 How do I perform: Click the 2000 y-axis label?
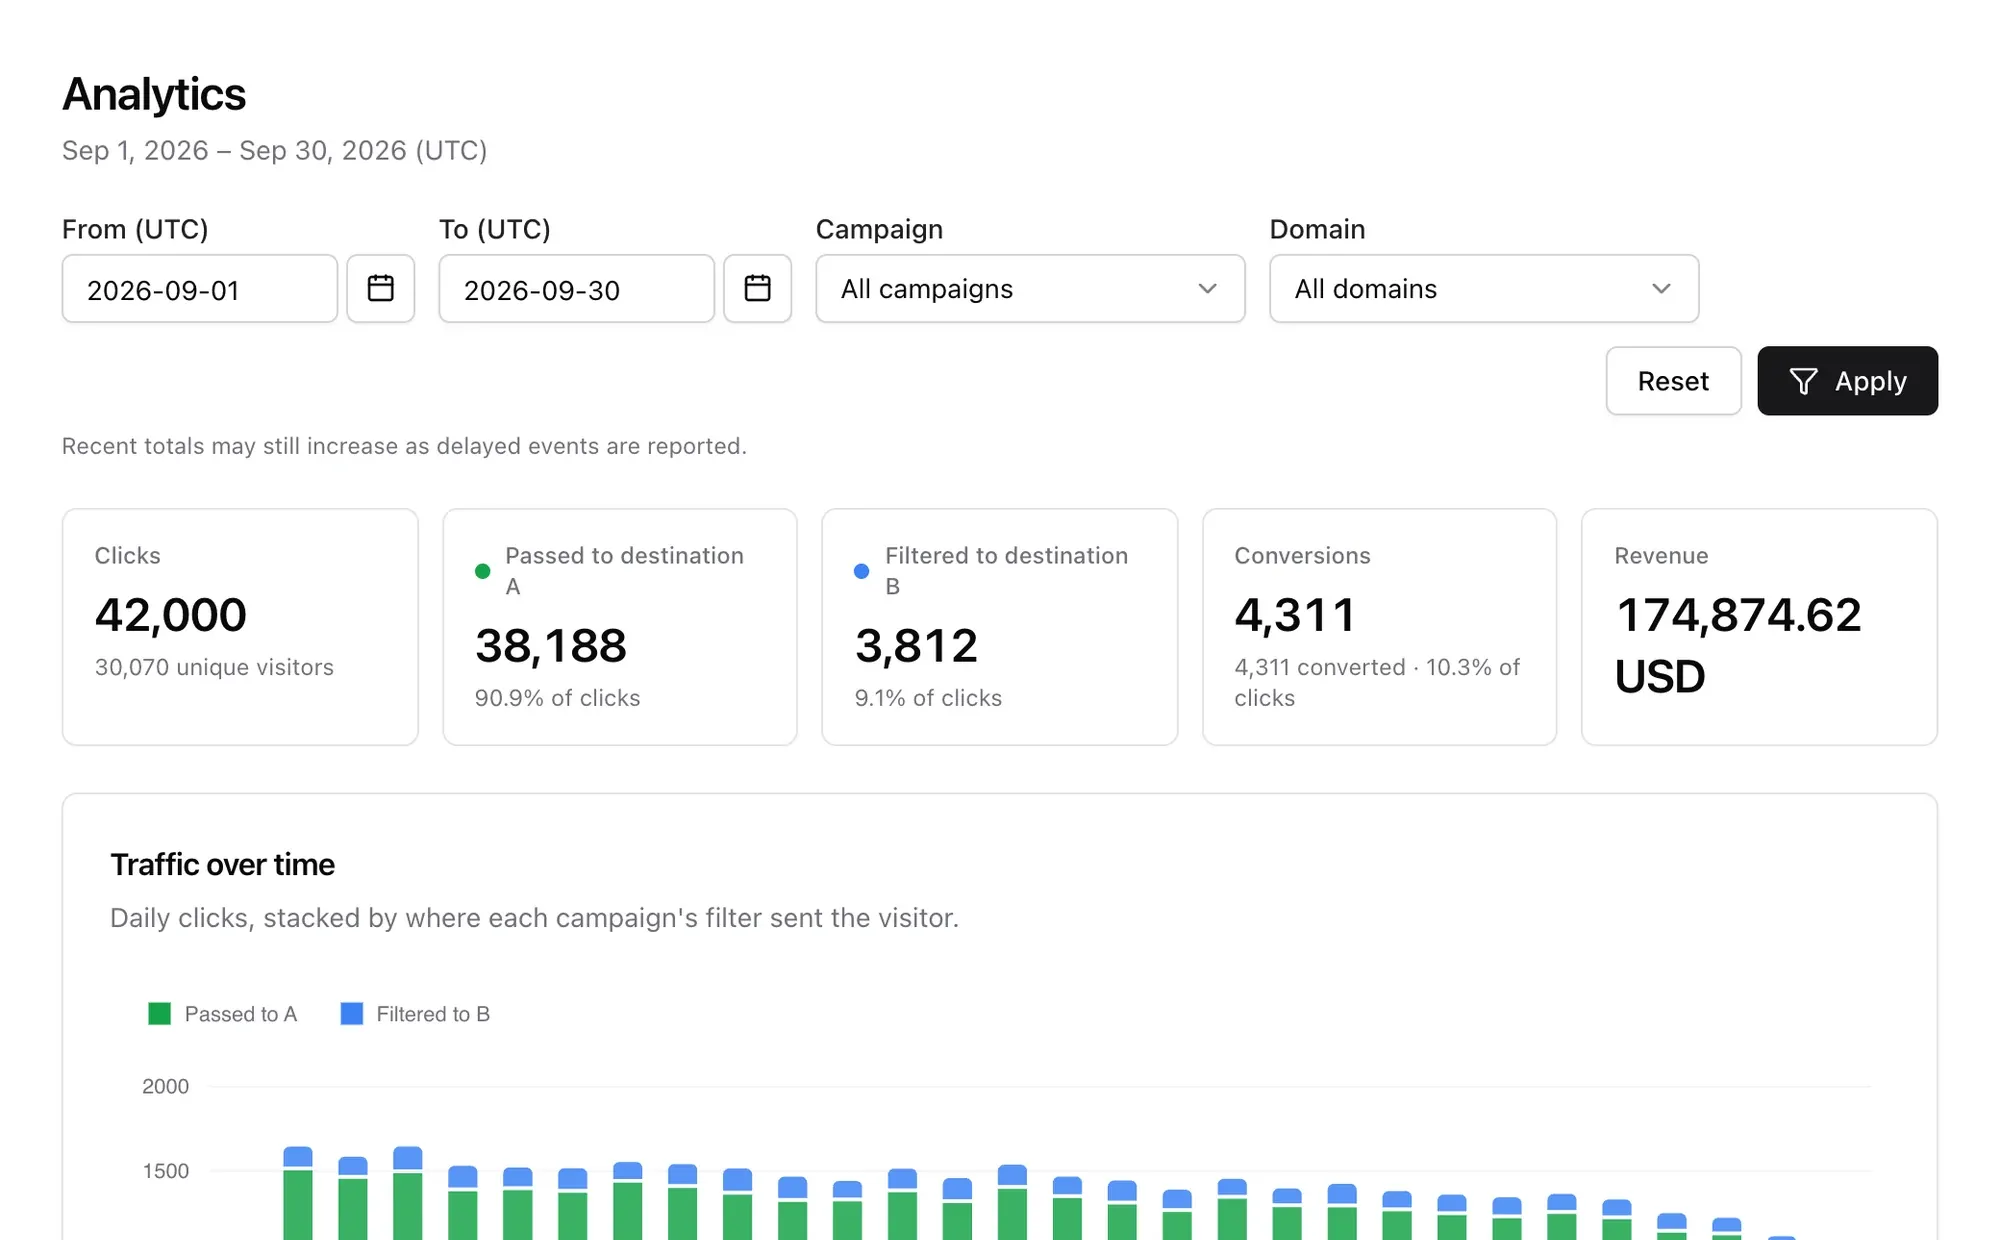point(165,1086)
